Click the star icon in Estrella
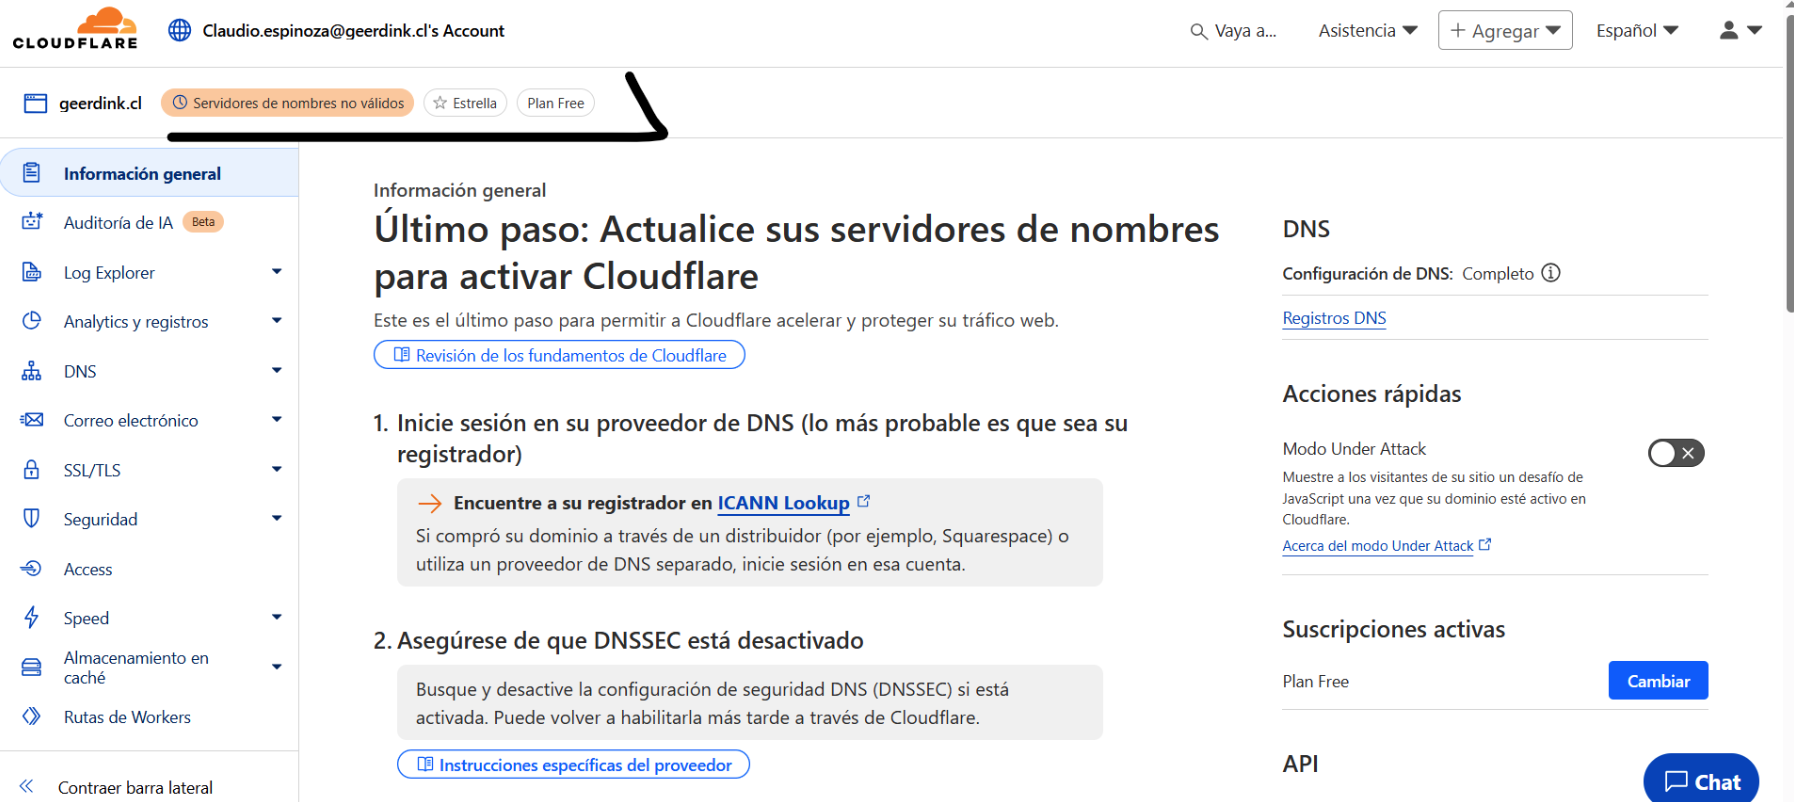 tap(440, 103)
